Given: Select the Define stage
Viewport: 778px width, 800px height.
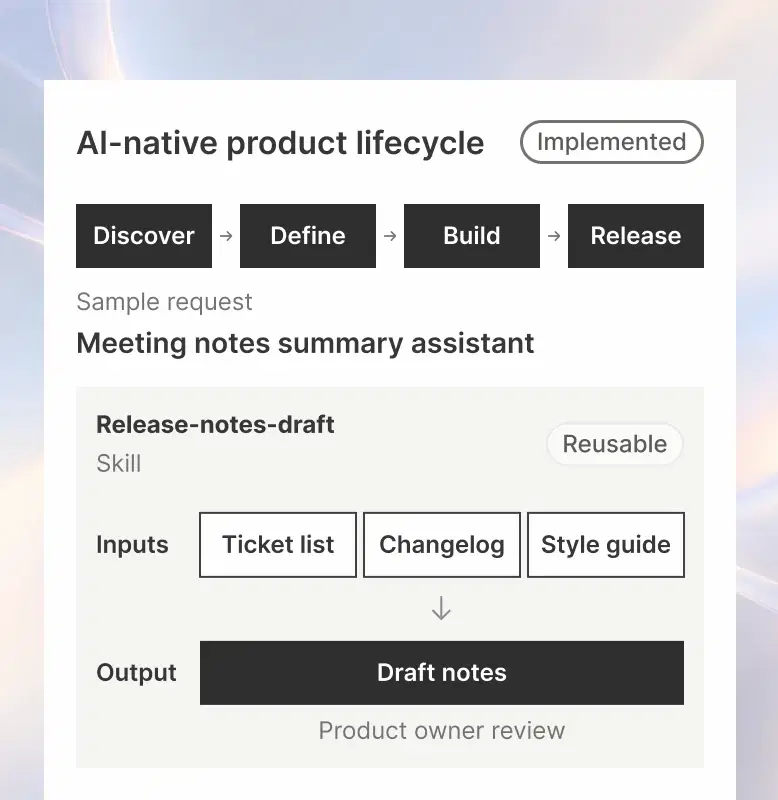Looking at the screenshot, I should (x=308, y=236).
